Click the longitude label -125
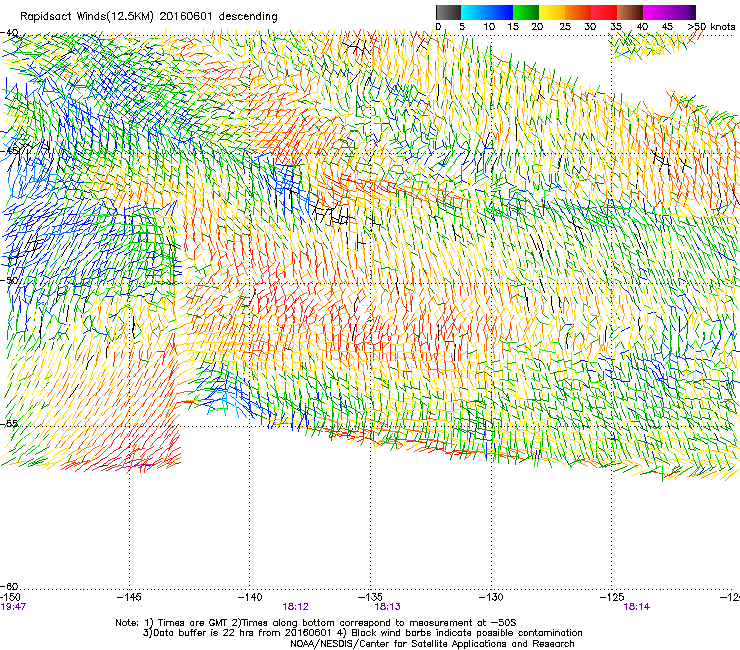740x650 pixels. pos(612,597)
